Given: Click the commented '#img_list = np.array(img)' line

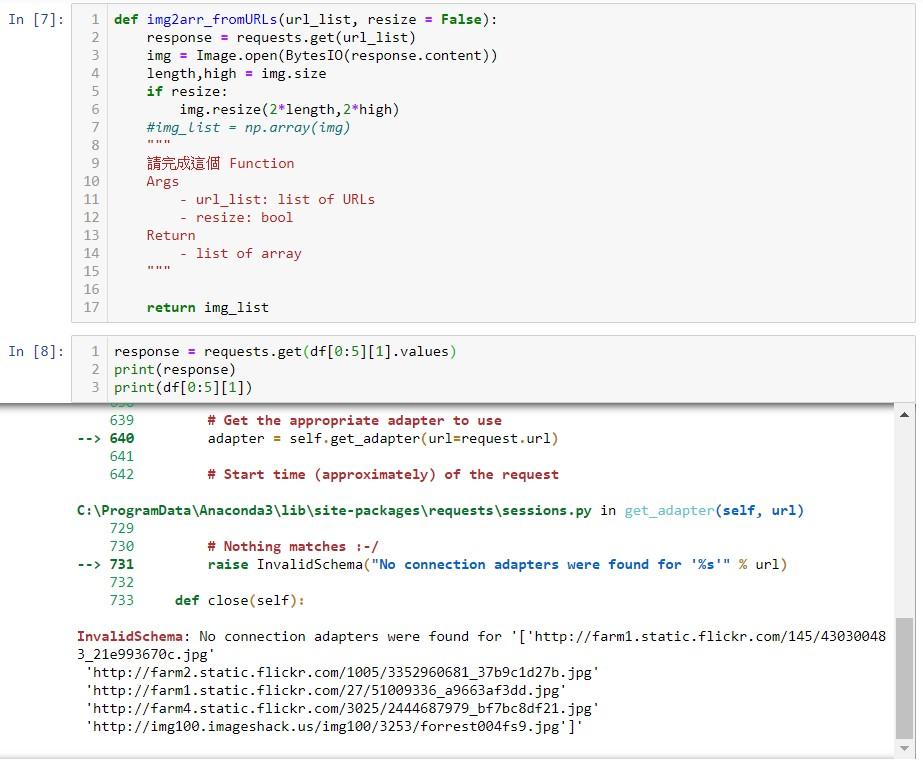Looking at the screenshot, I should [x=248, y=128].
